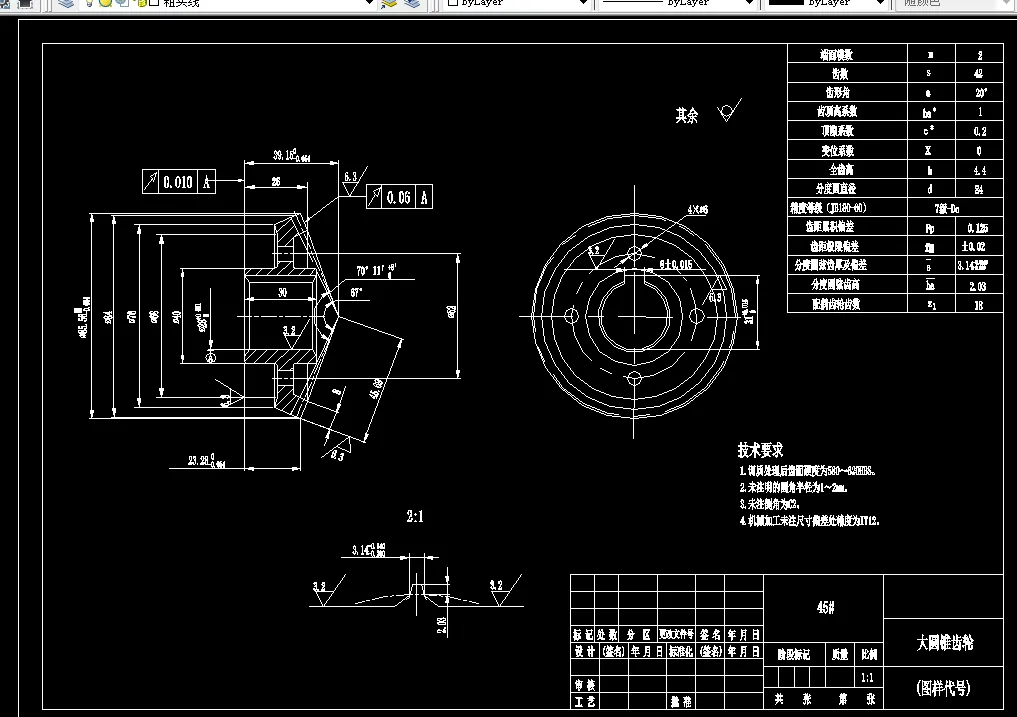Screen dimensions: 1017x717
Task: Select the 分度圆直径 row label
Action: click(x=836, y=189)
